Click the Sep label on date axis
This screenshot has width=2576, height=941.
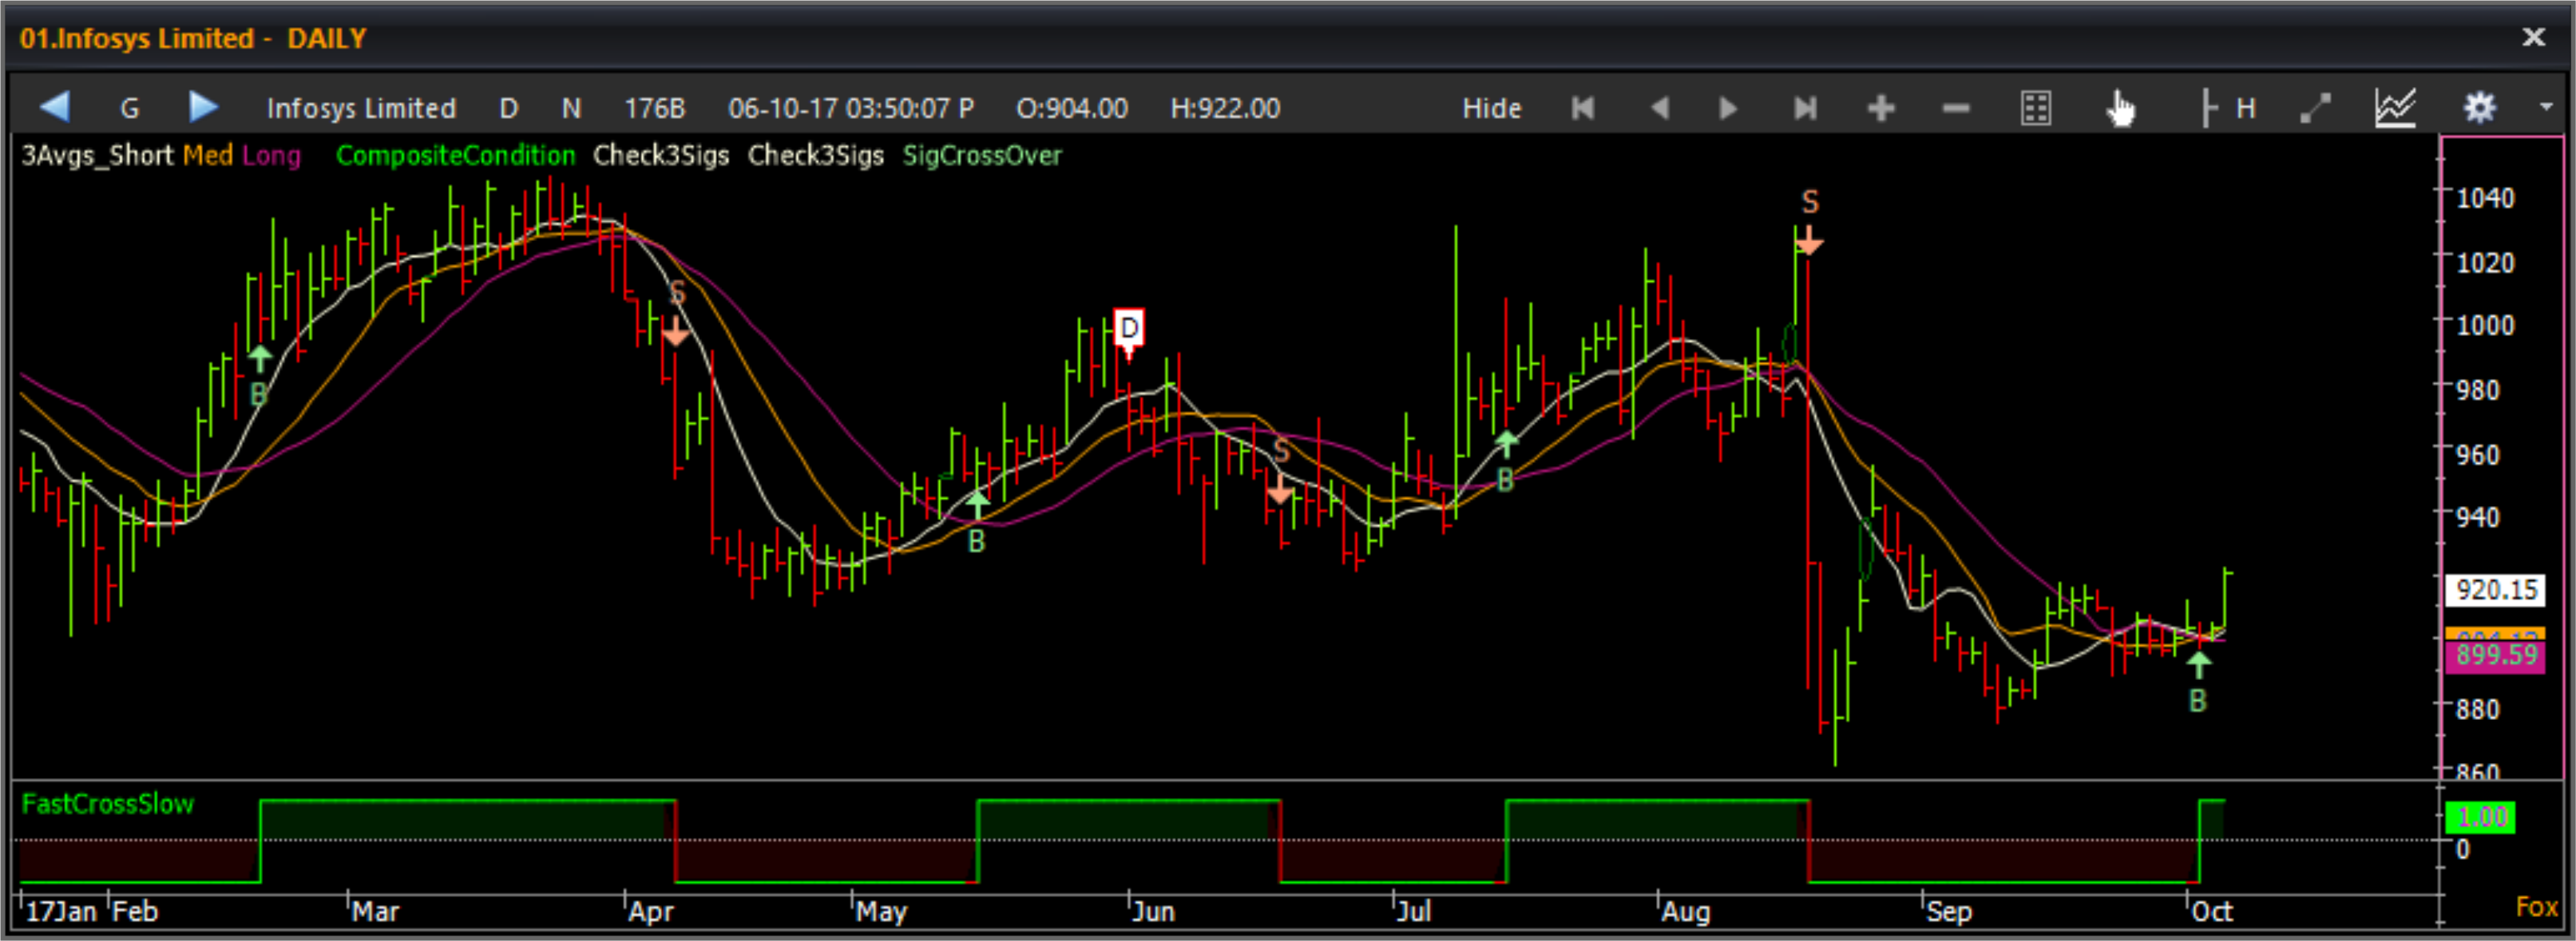[x=1949, y=912]
